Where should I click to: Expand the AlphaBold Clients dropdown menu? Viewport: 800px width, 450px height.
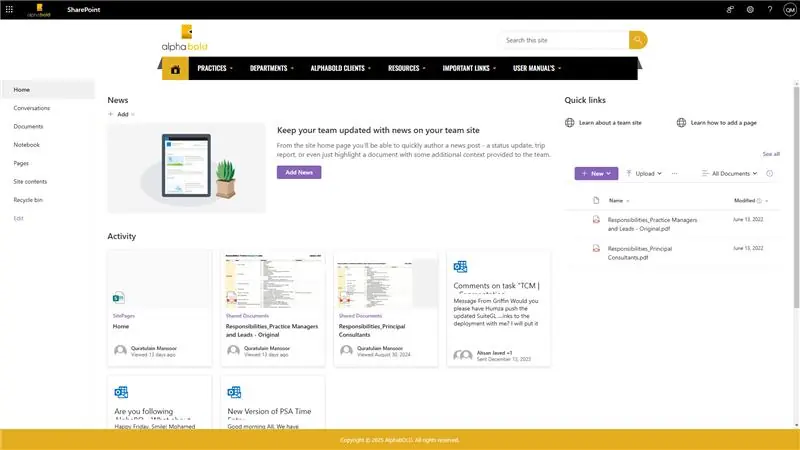point(340,68)
